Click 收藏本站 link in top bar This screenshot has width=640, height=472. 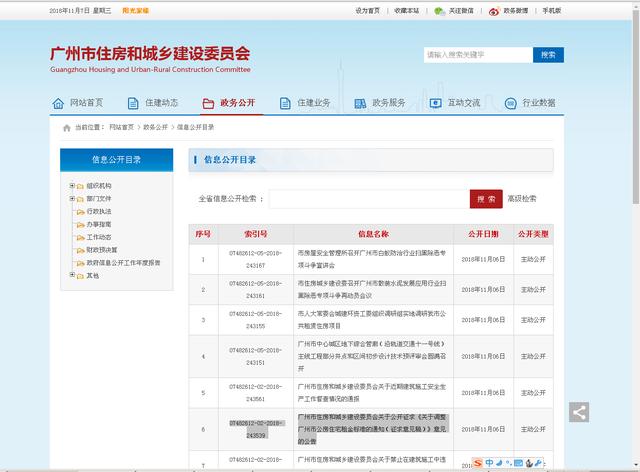pos(407,11)
